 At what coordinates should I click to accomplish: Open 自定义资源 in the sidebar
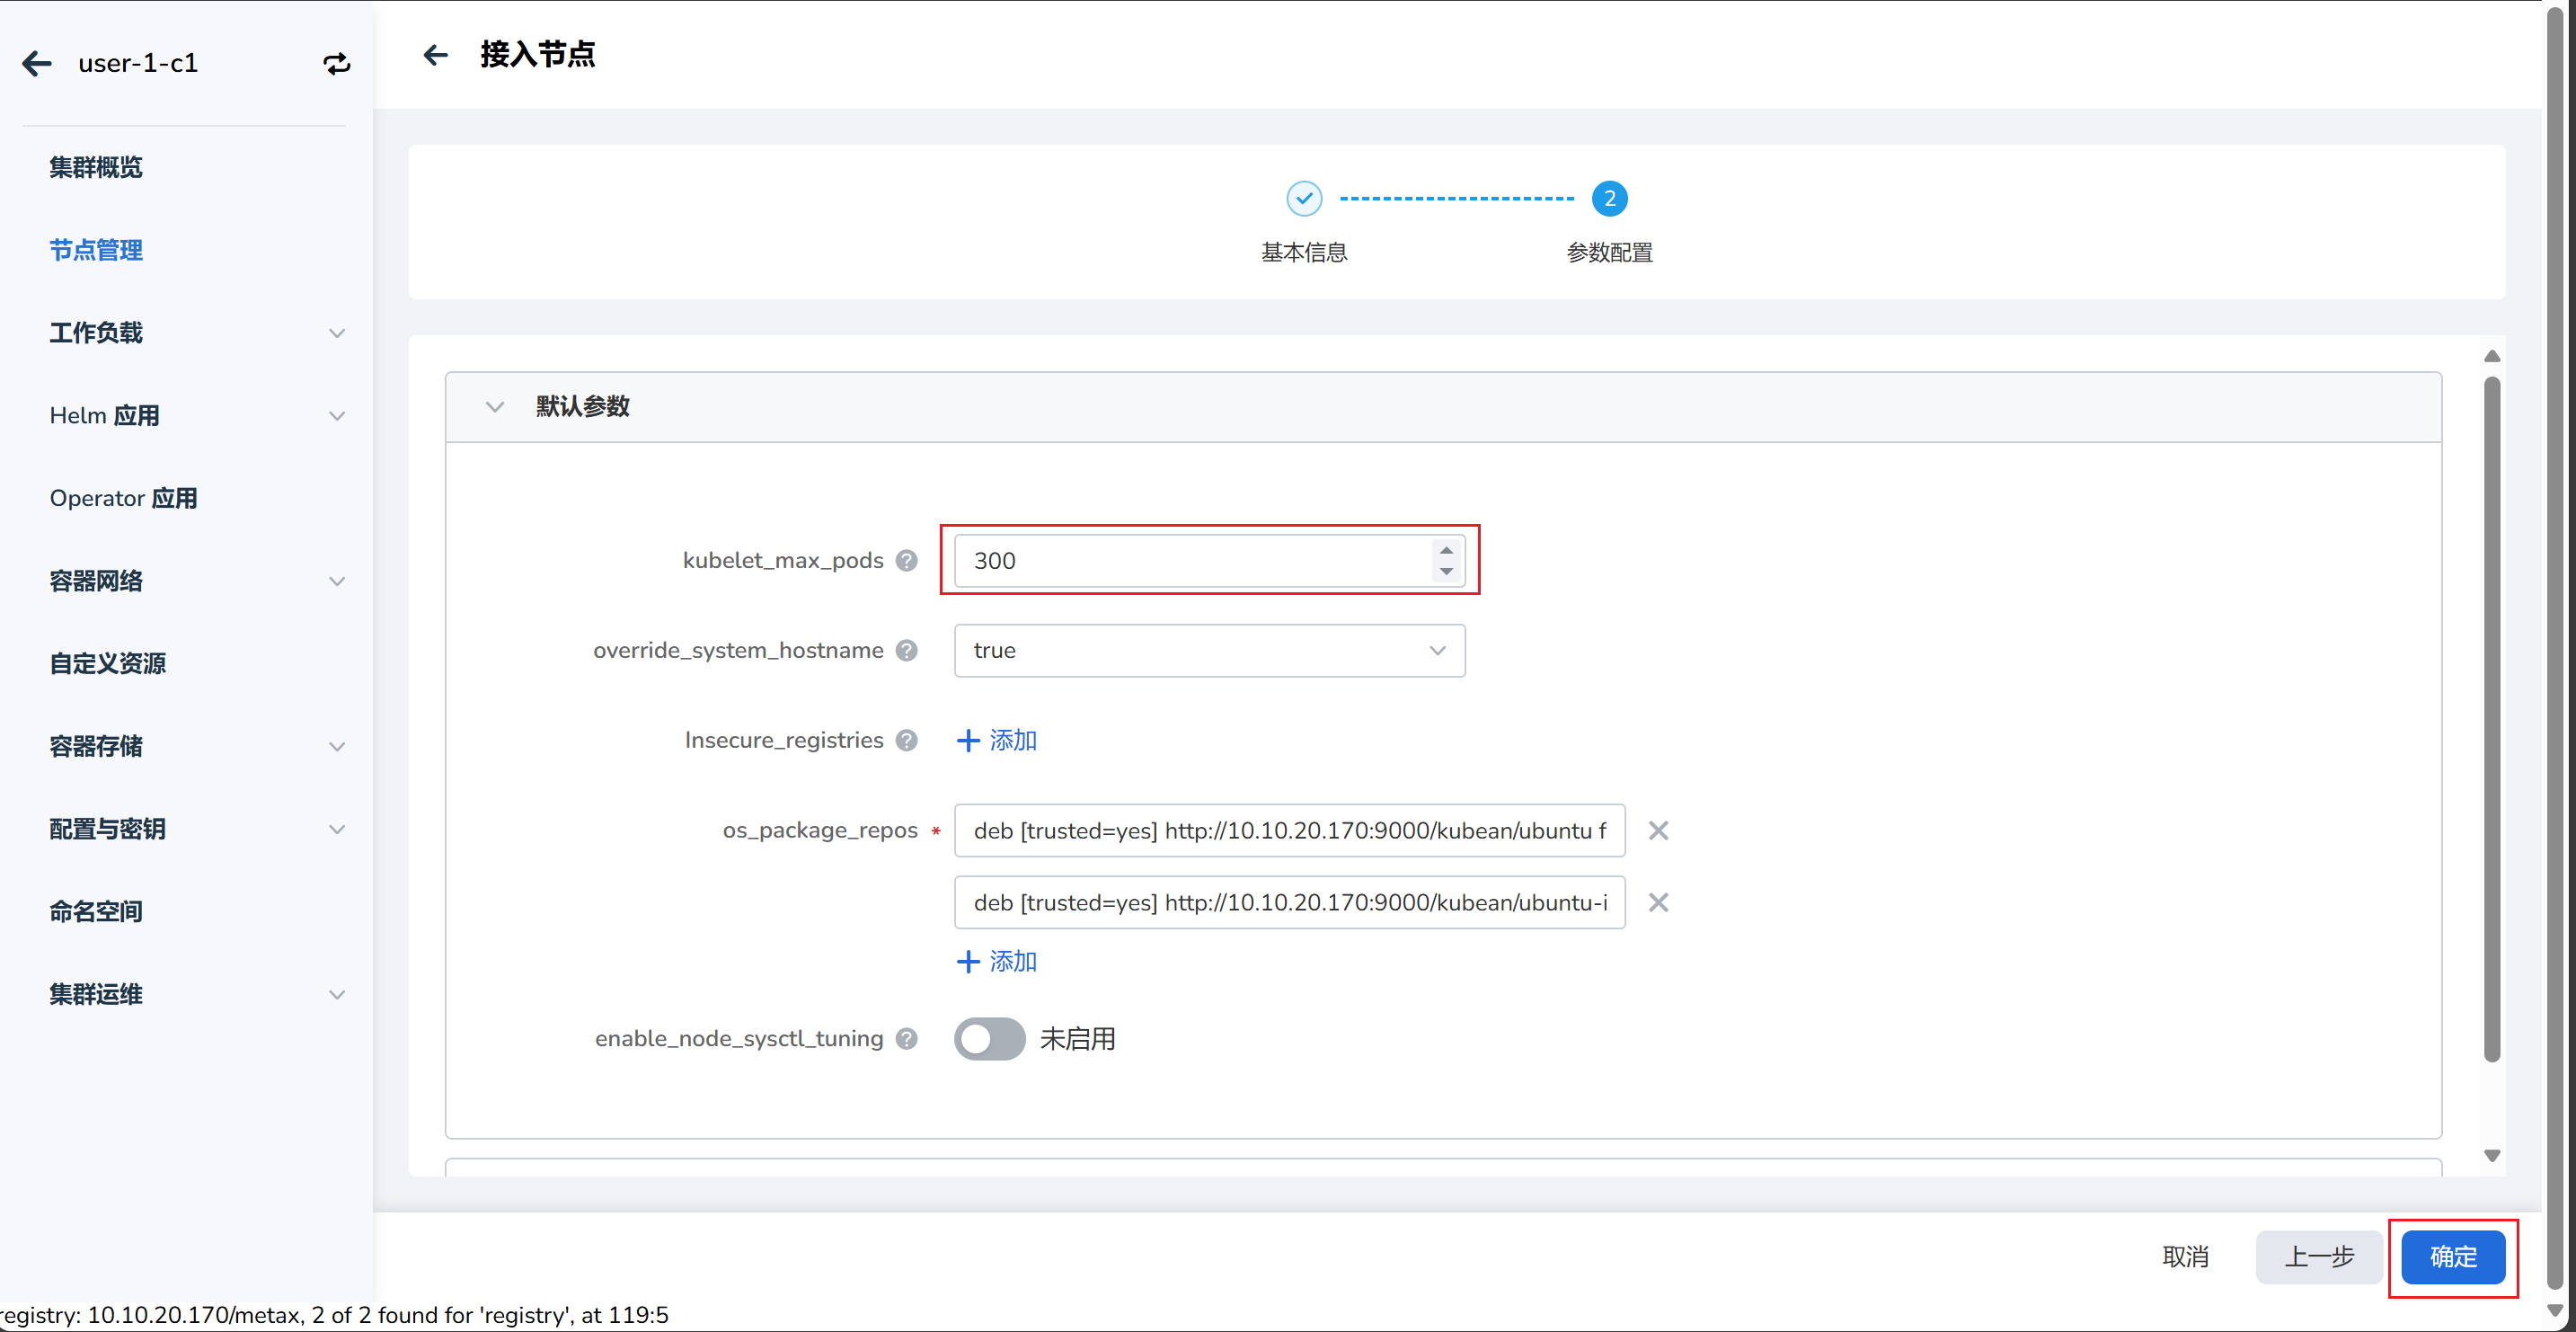(x=108, y=663)
